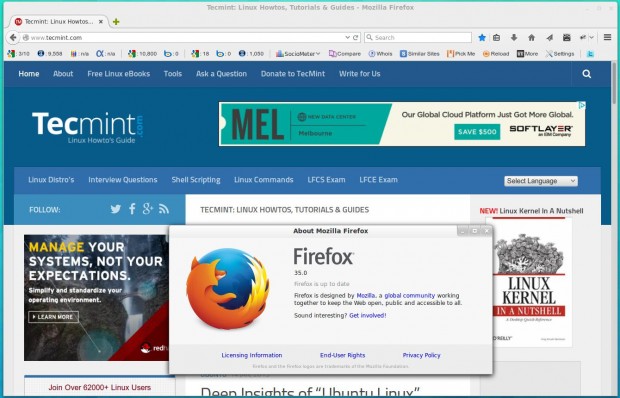
Task: Open the Tools menu item
Action: pos(173,74)
